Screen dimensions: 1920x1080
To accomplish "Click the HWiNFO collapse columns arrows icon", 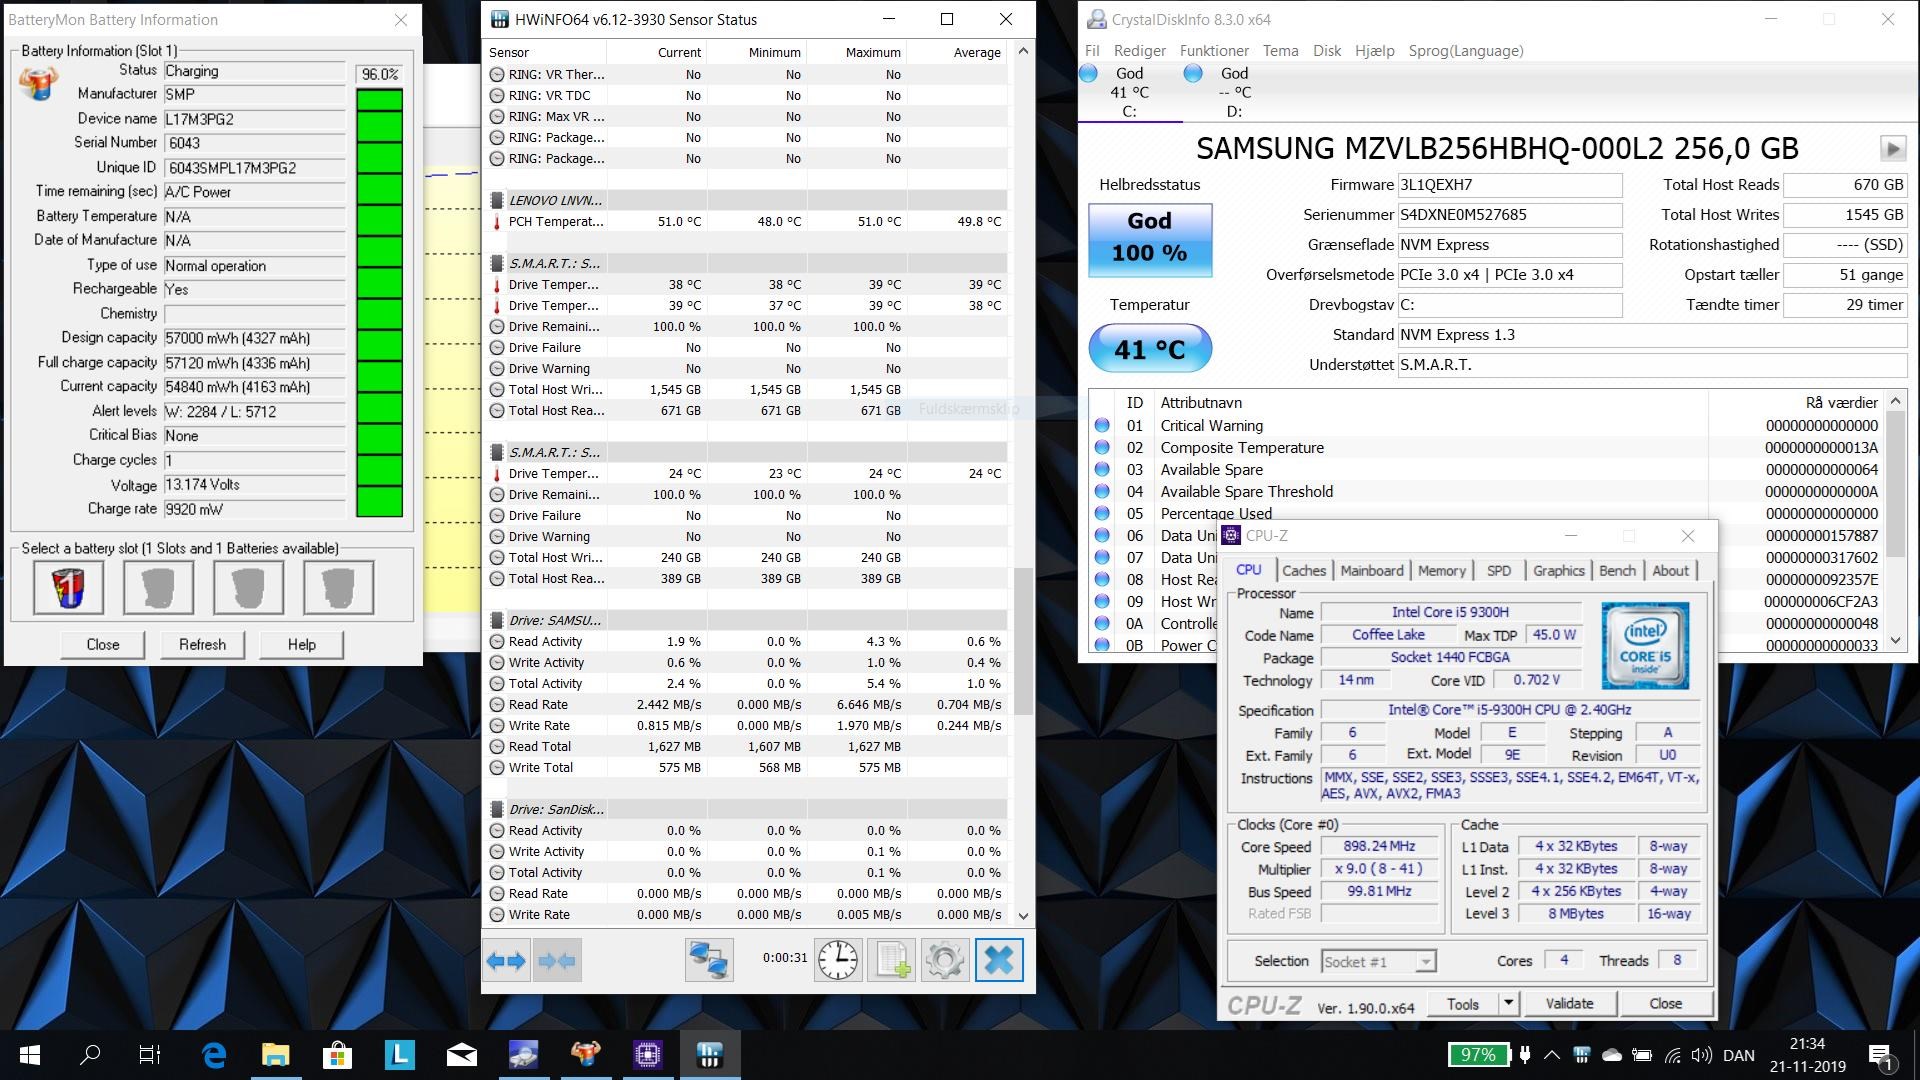I will [x=557, y=961].
